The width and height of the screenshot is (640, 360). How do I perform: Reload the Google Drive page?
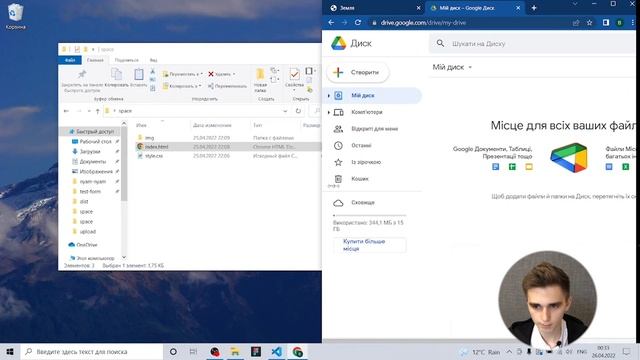pos(358,22)
